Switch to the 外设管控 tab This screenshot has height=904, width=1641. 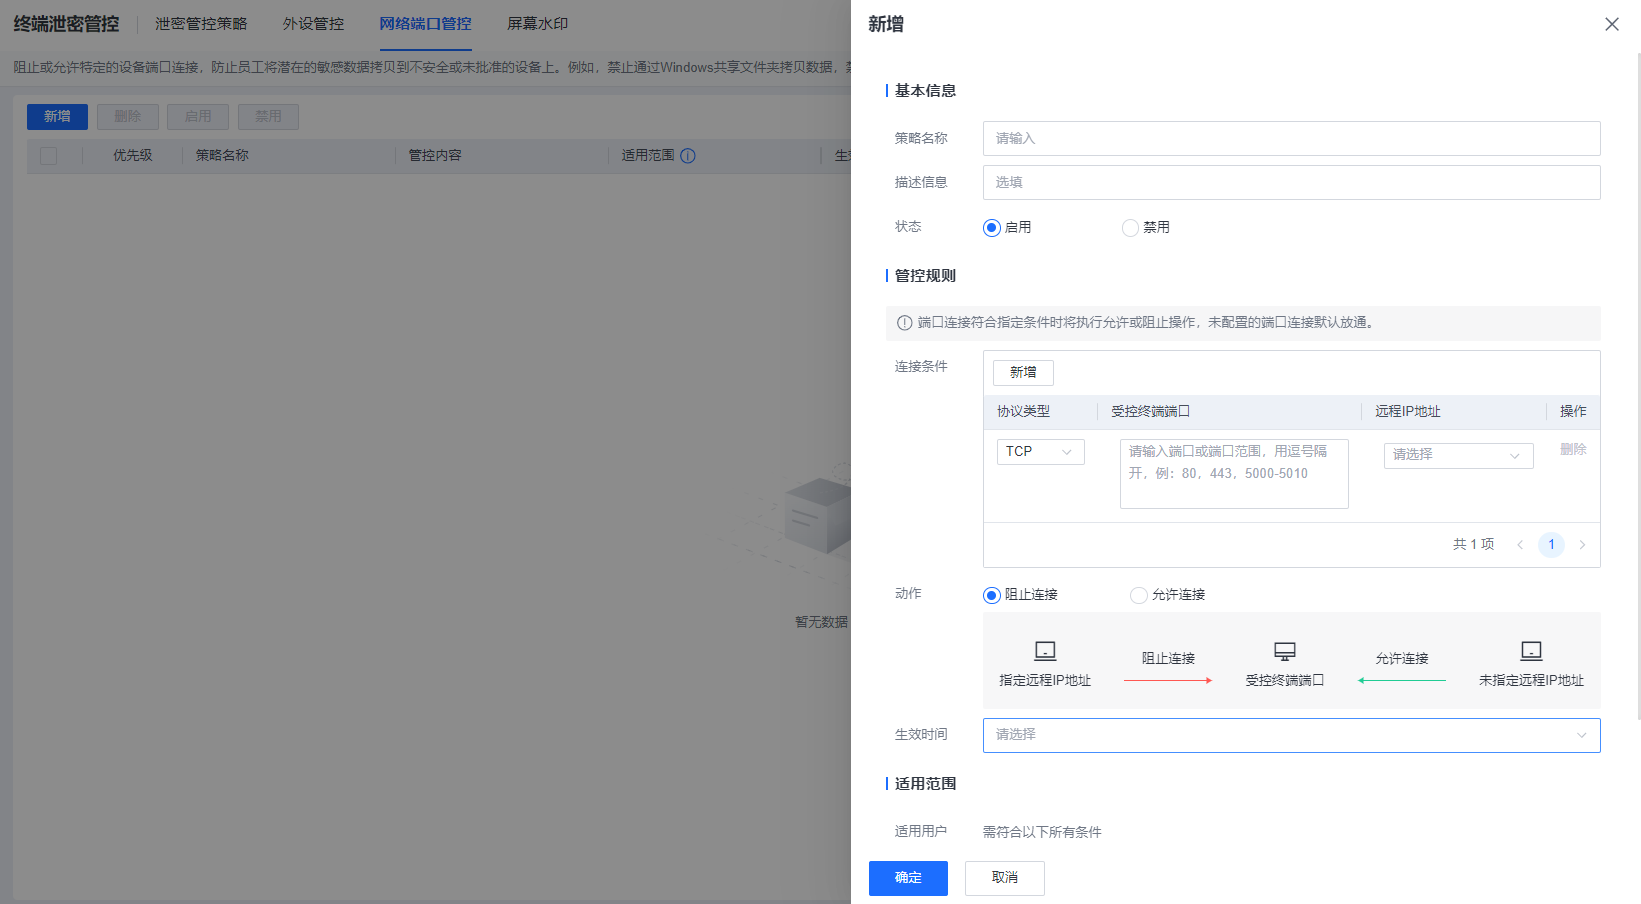click(313, 24)
